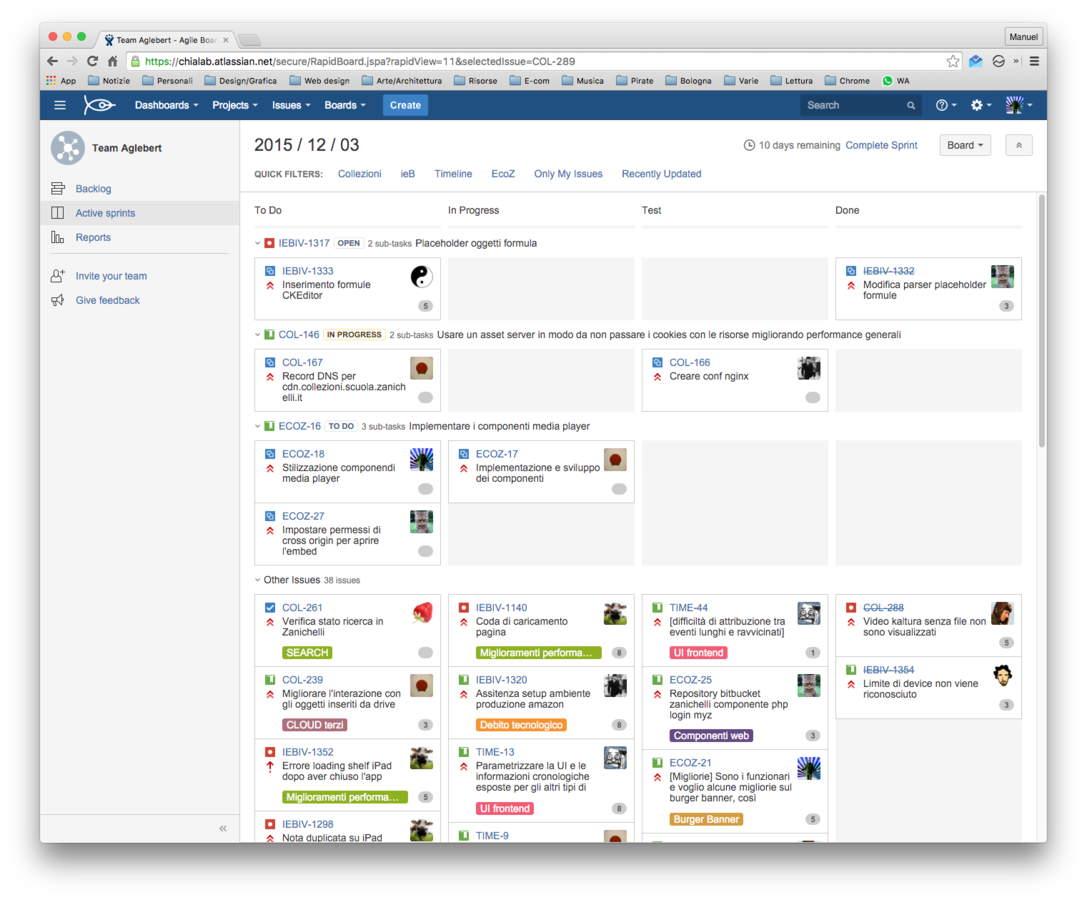Click the board vertical scrollbar
Screen dimensions: 1087x900
click(1041, 320)
